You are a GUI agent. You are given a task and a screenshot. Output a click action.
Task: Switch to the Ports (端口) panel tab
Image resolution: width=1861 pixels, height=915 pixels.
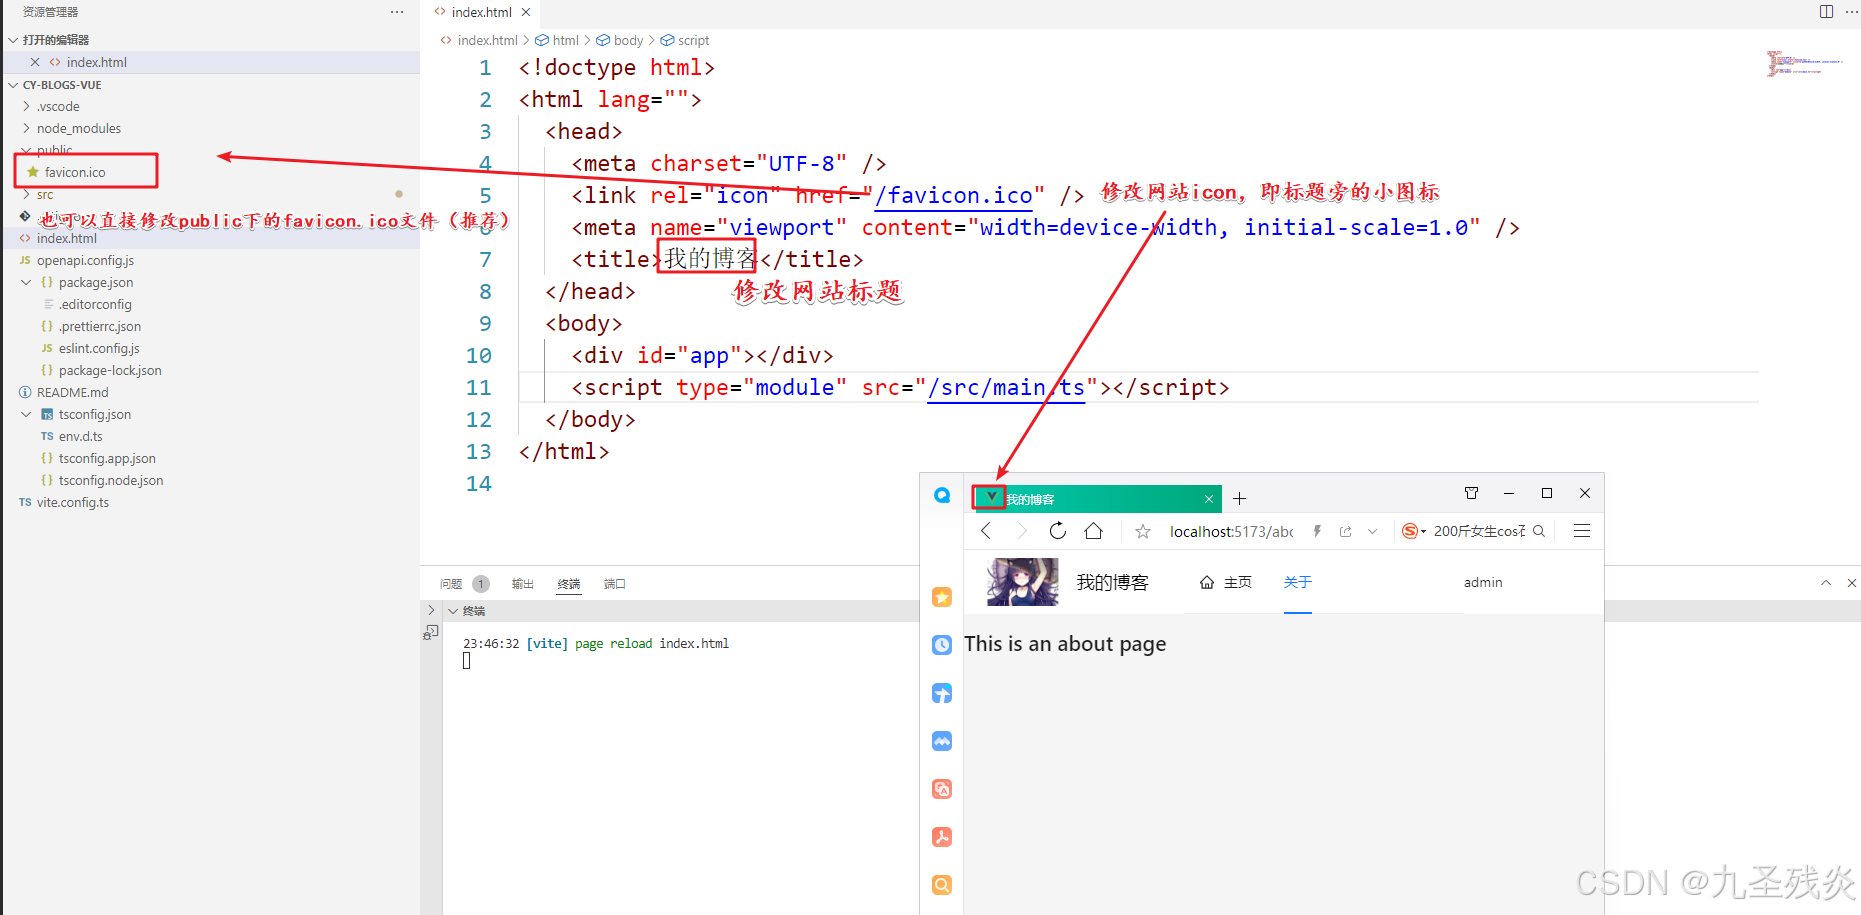click(615, 584)
